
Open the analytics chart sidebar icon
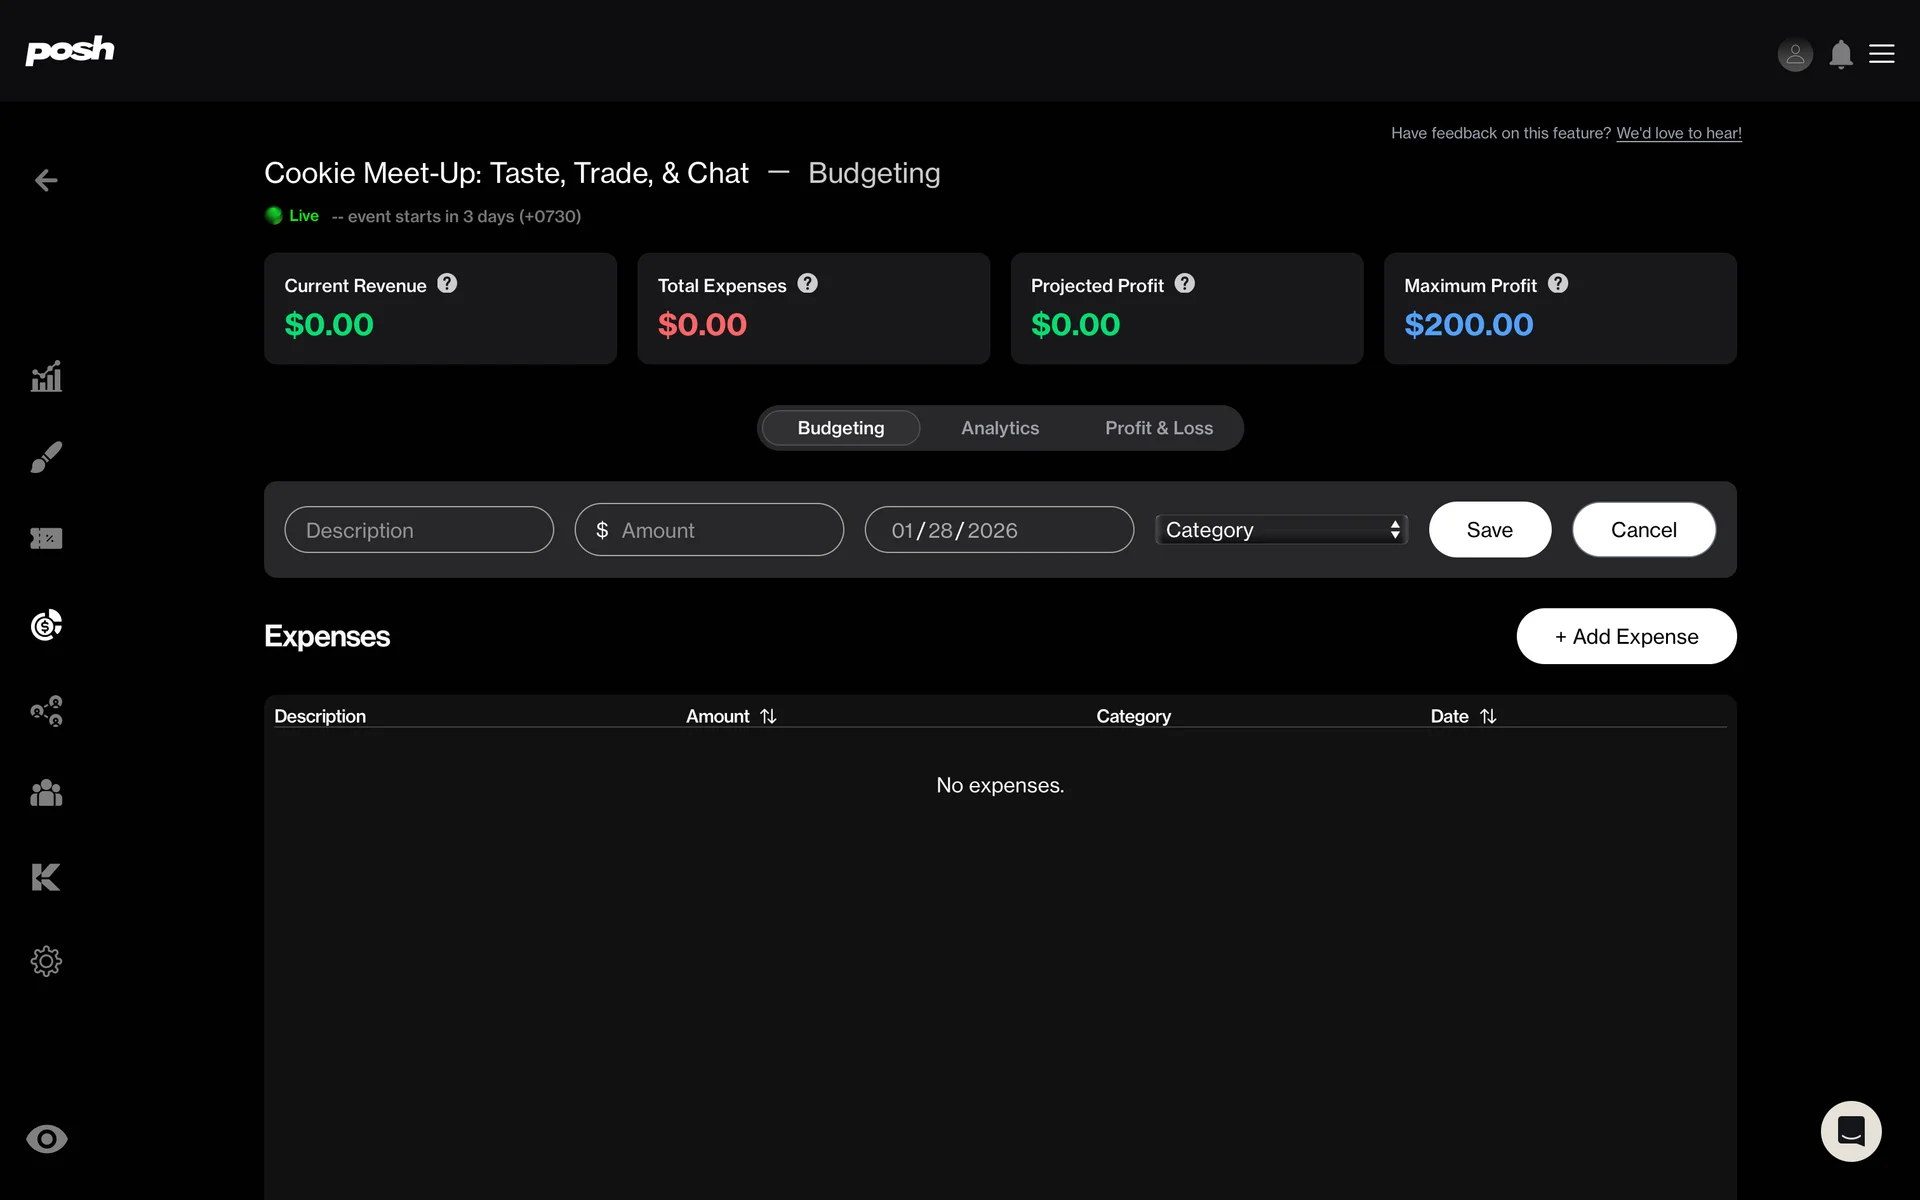(46, 377)
